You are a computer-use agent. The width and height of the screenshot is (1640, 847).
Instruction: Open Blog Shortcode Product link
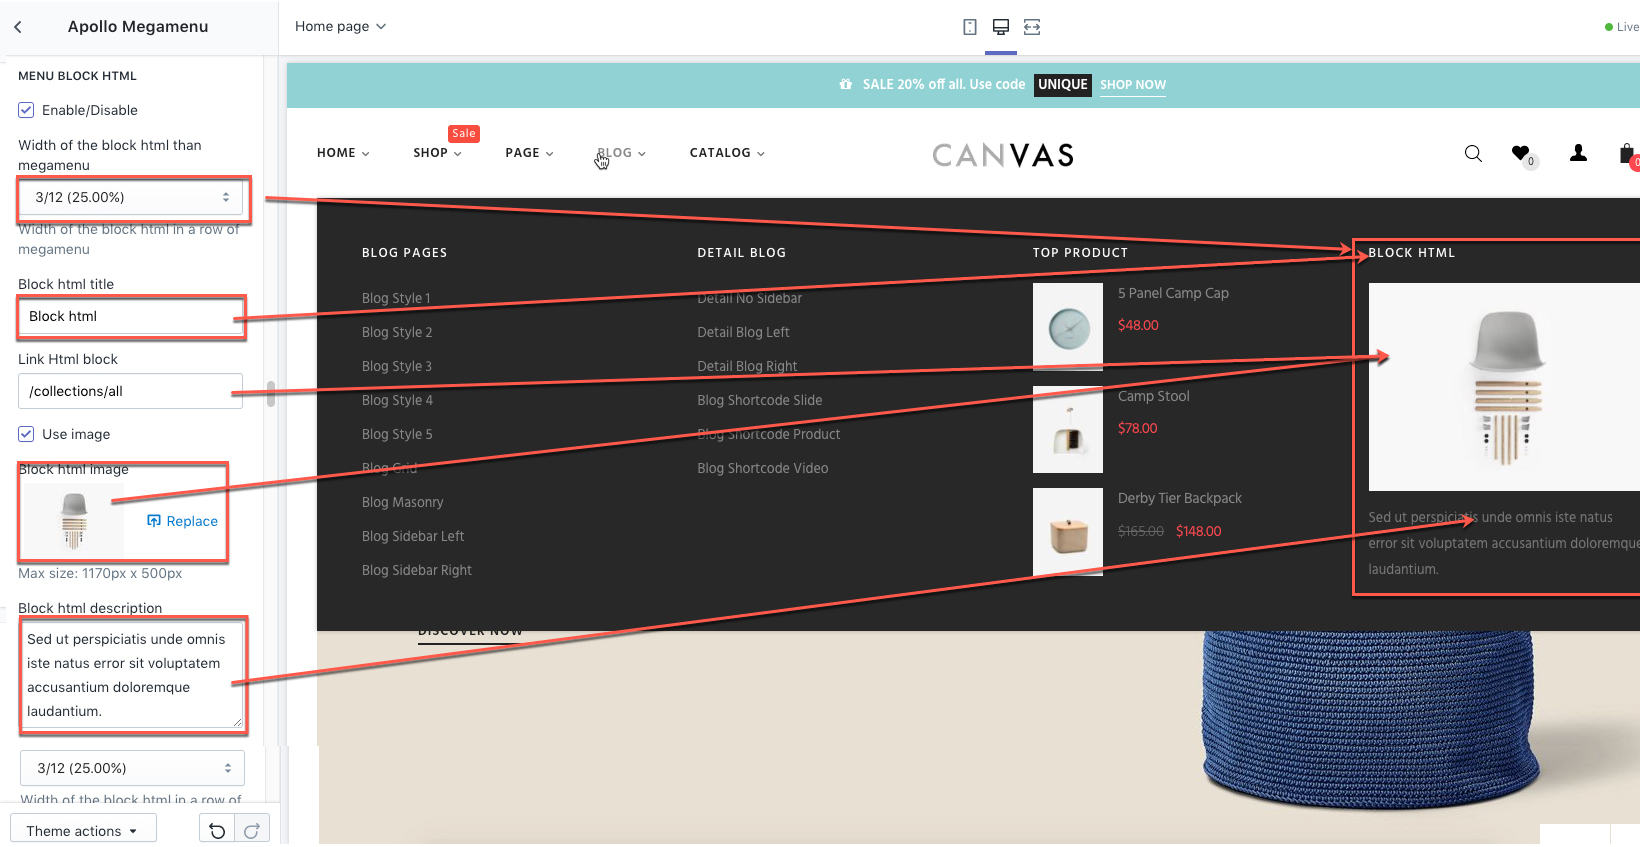point(768,434)
